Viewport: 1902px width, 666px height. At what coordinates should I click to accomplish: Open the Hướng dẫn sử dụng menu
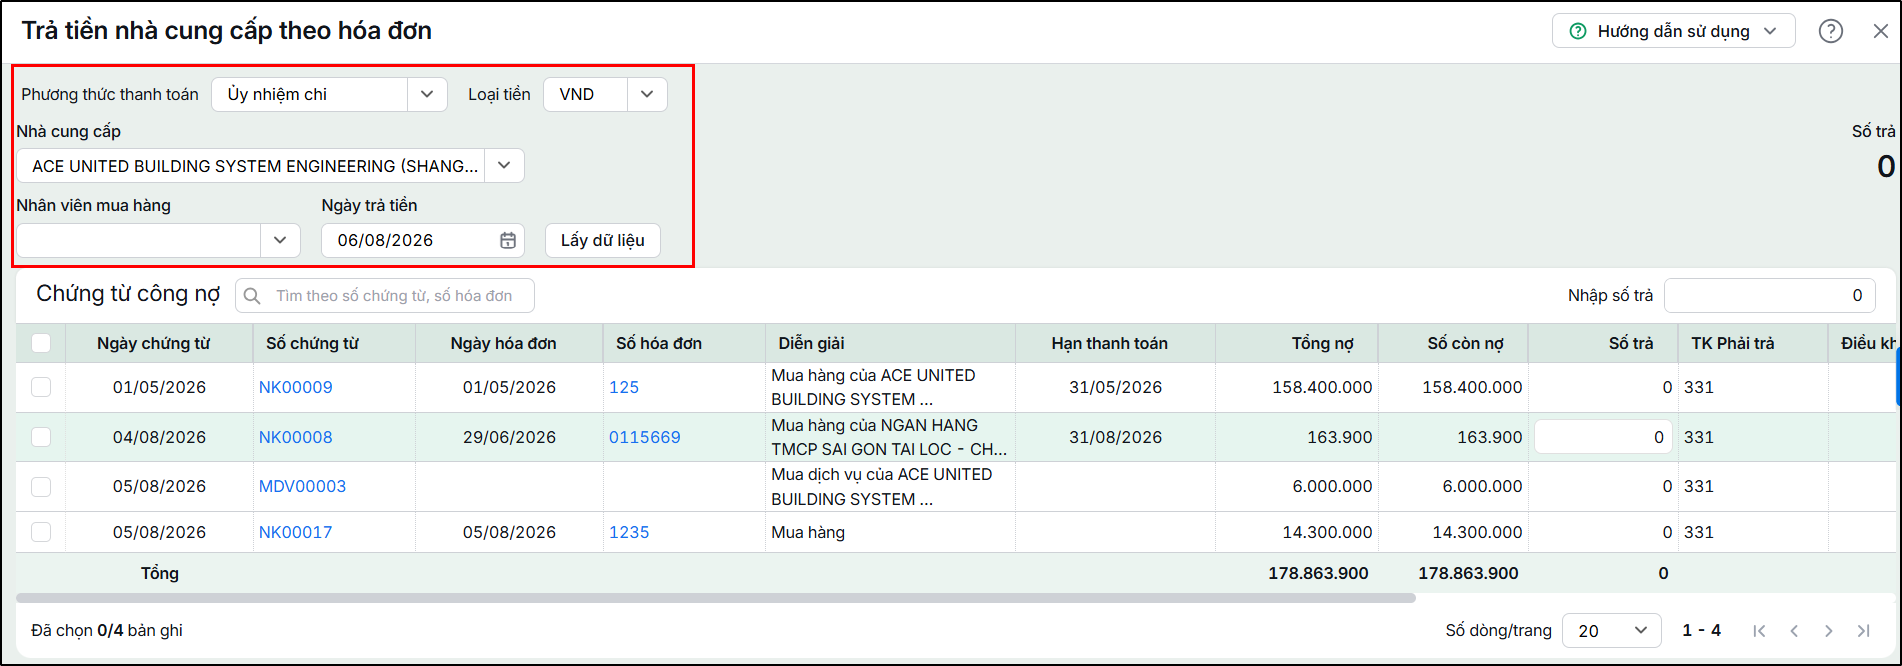tap(1673, 31)
